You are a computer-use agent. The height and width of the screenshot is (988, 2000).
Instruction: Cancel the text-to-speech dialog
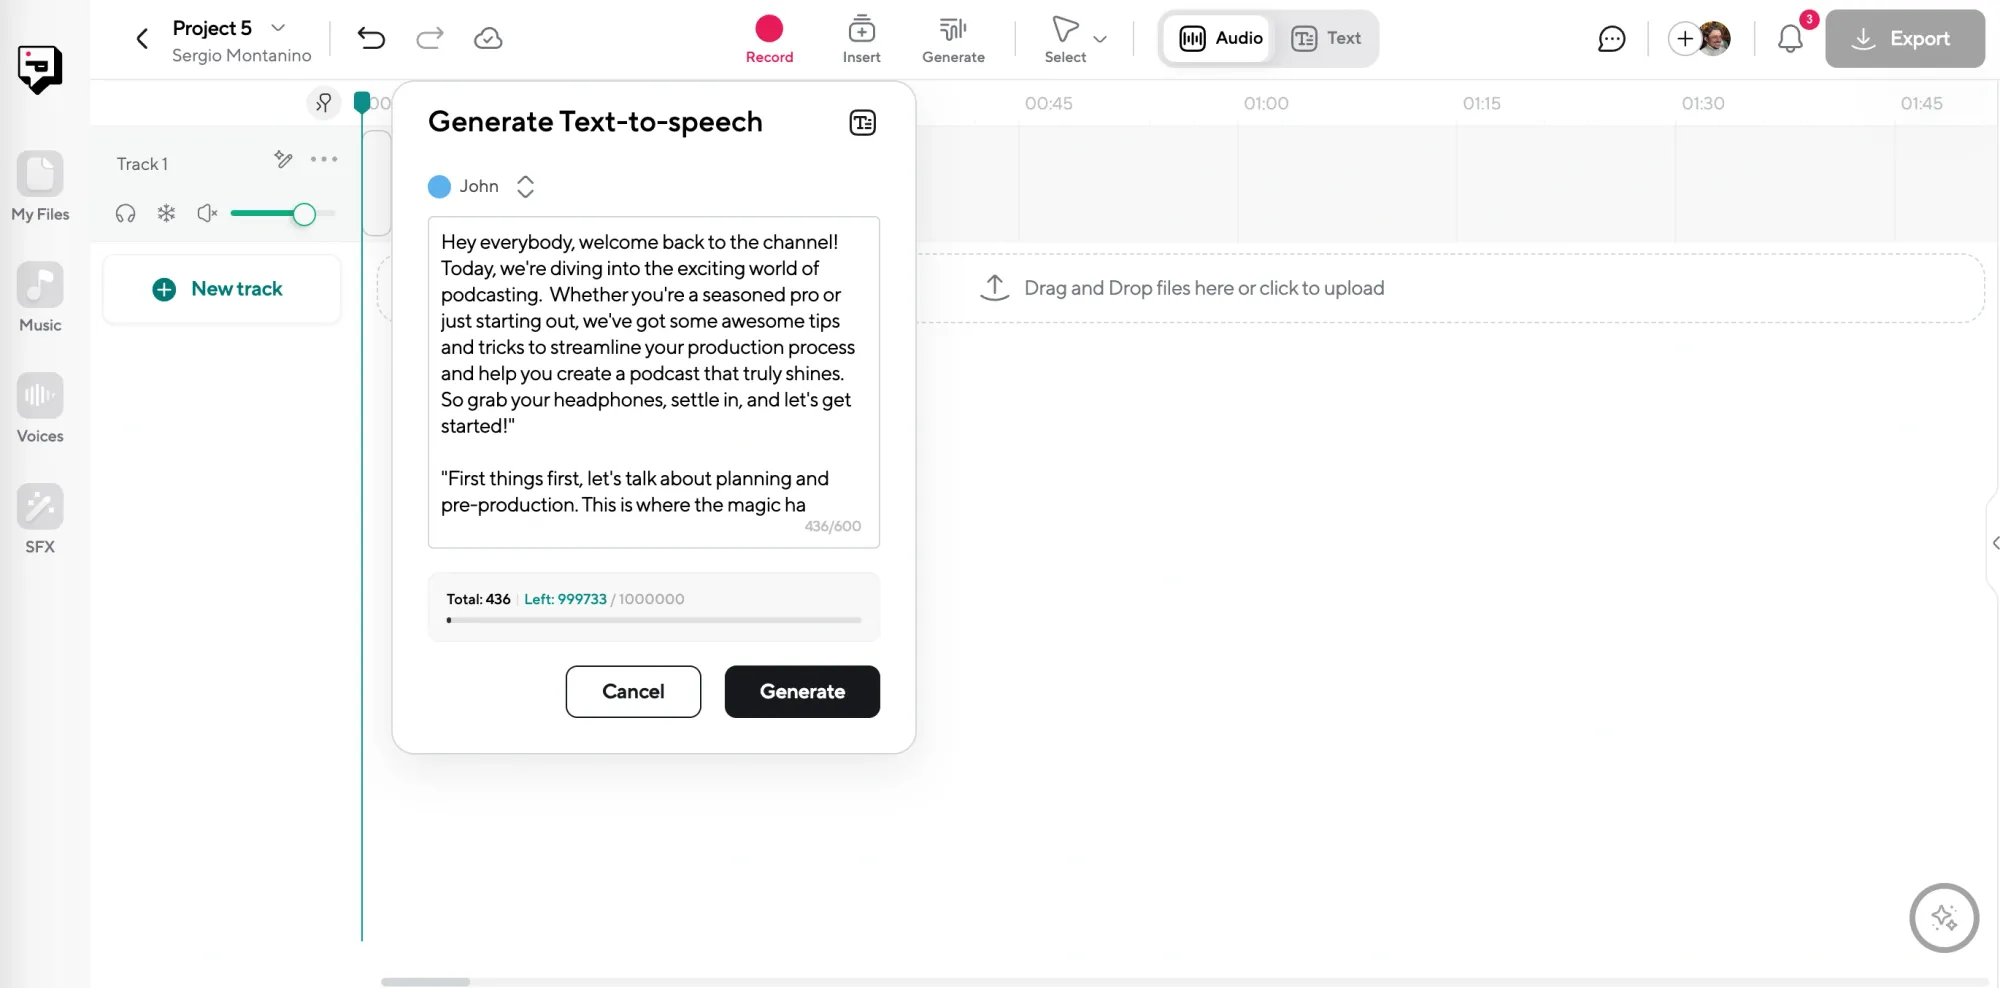coord(633,691)
